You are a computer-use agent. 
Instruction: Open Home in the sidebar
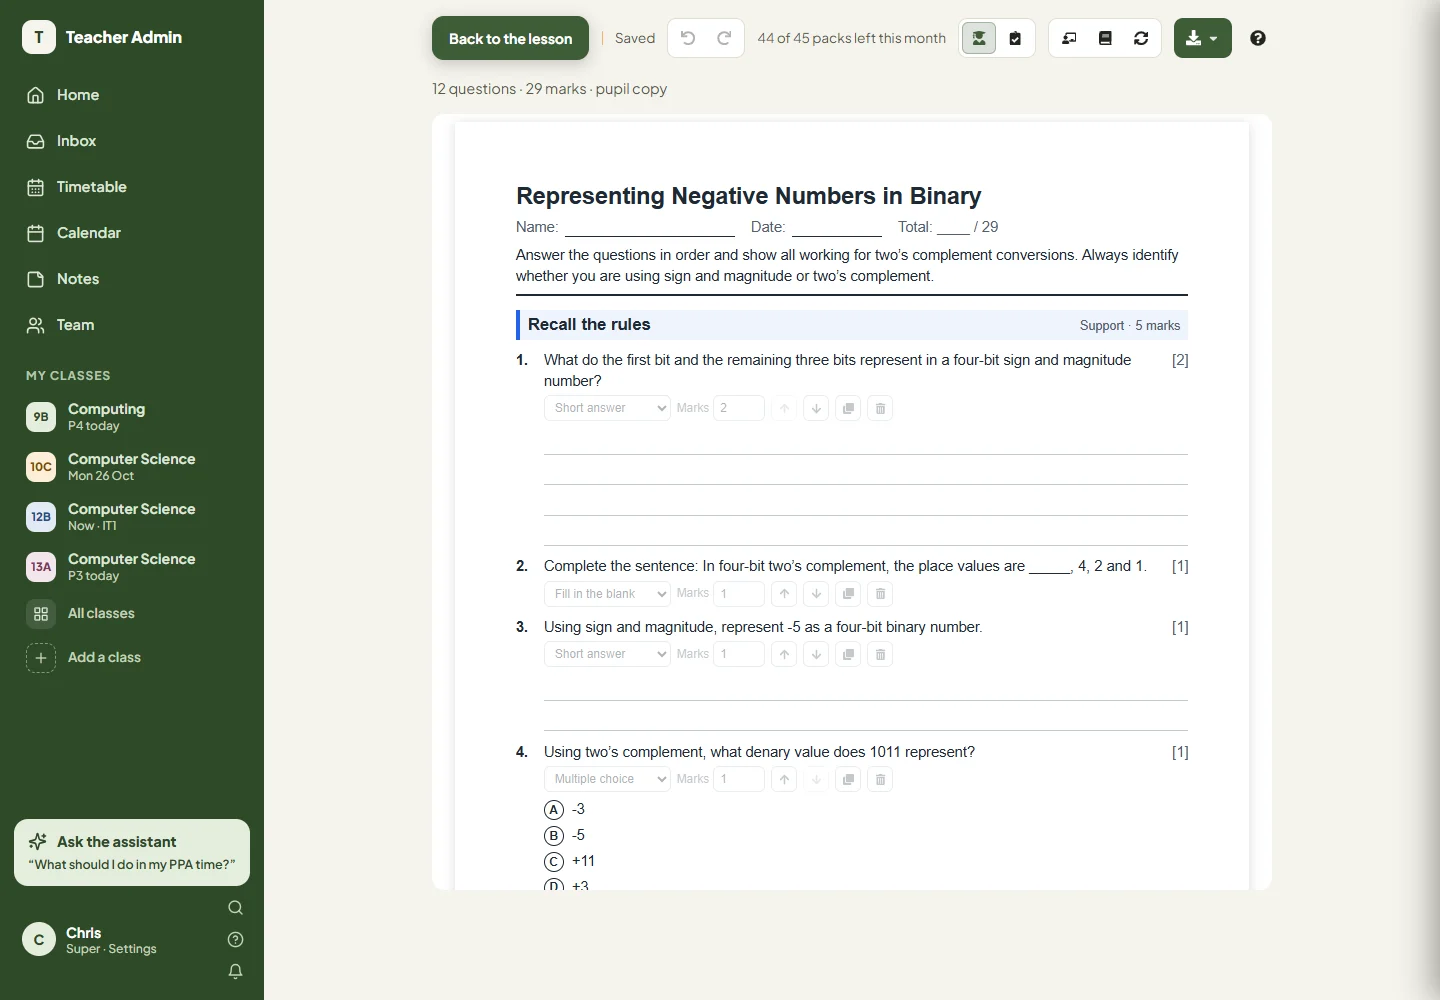[132, 95]
